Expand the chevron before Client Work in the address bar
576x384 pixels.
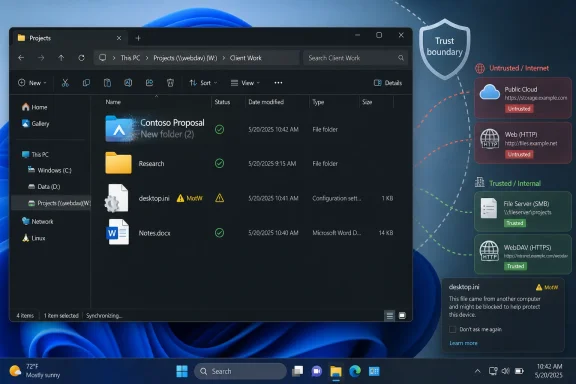coord(223,58)
